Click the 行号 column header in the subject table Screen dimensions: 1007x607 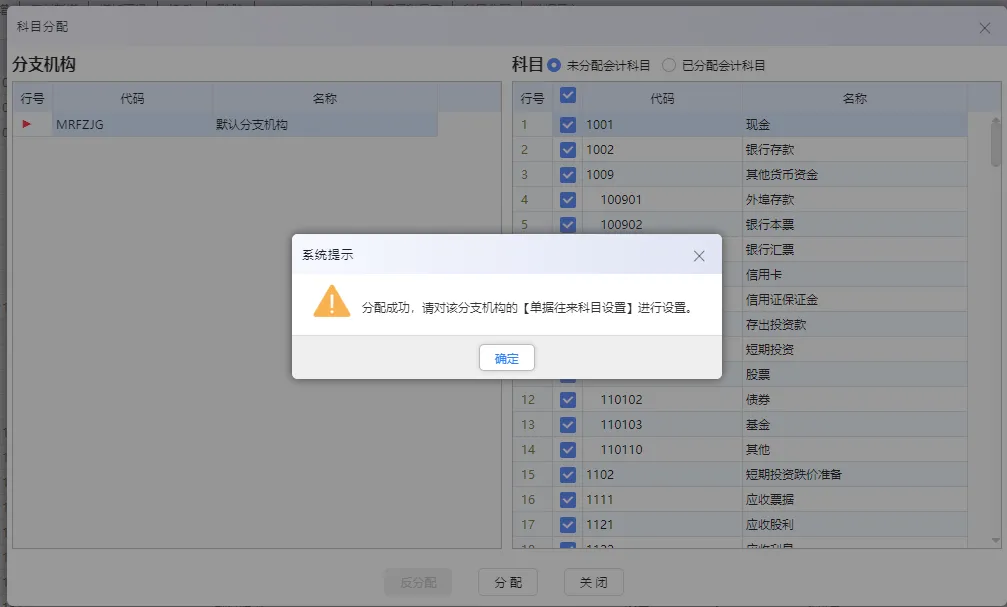coord(532,98)
